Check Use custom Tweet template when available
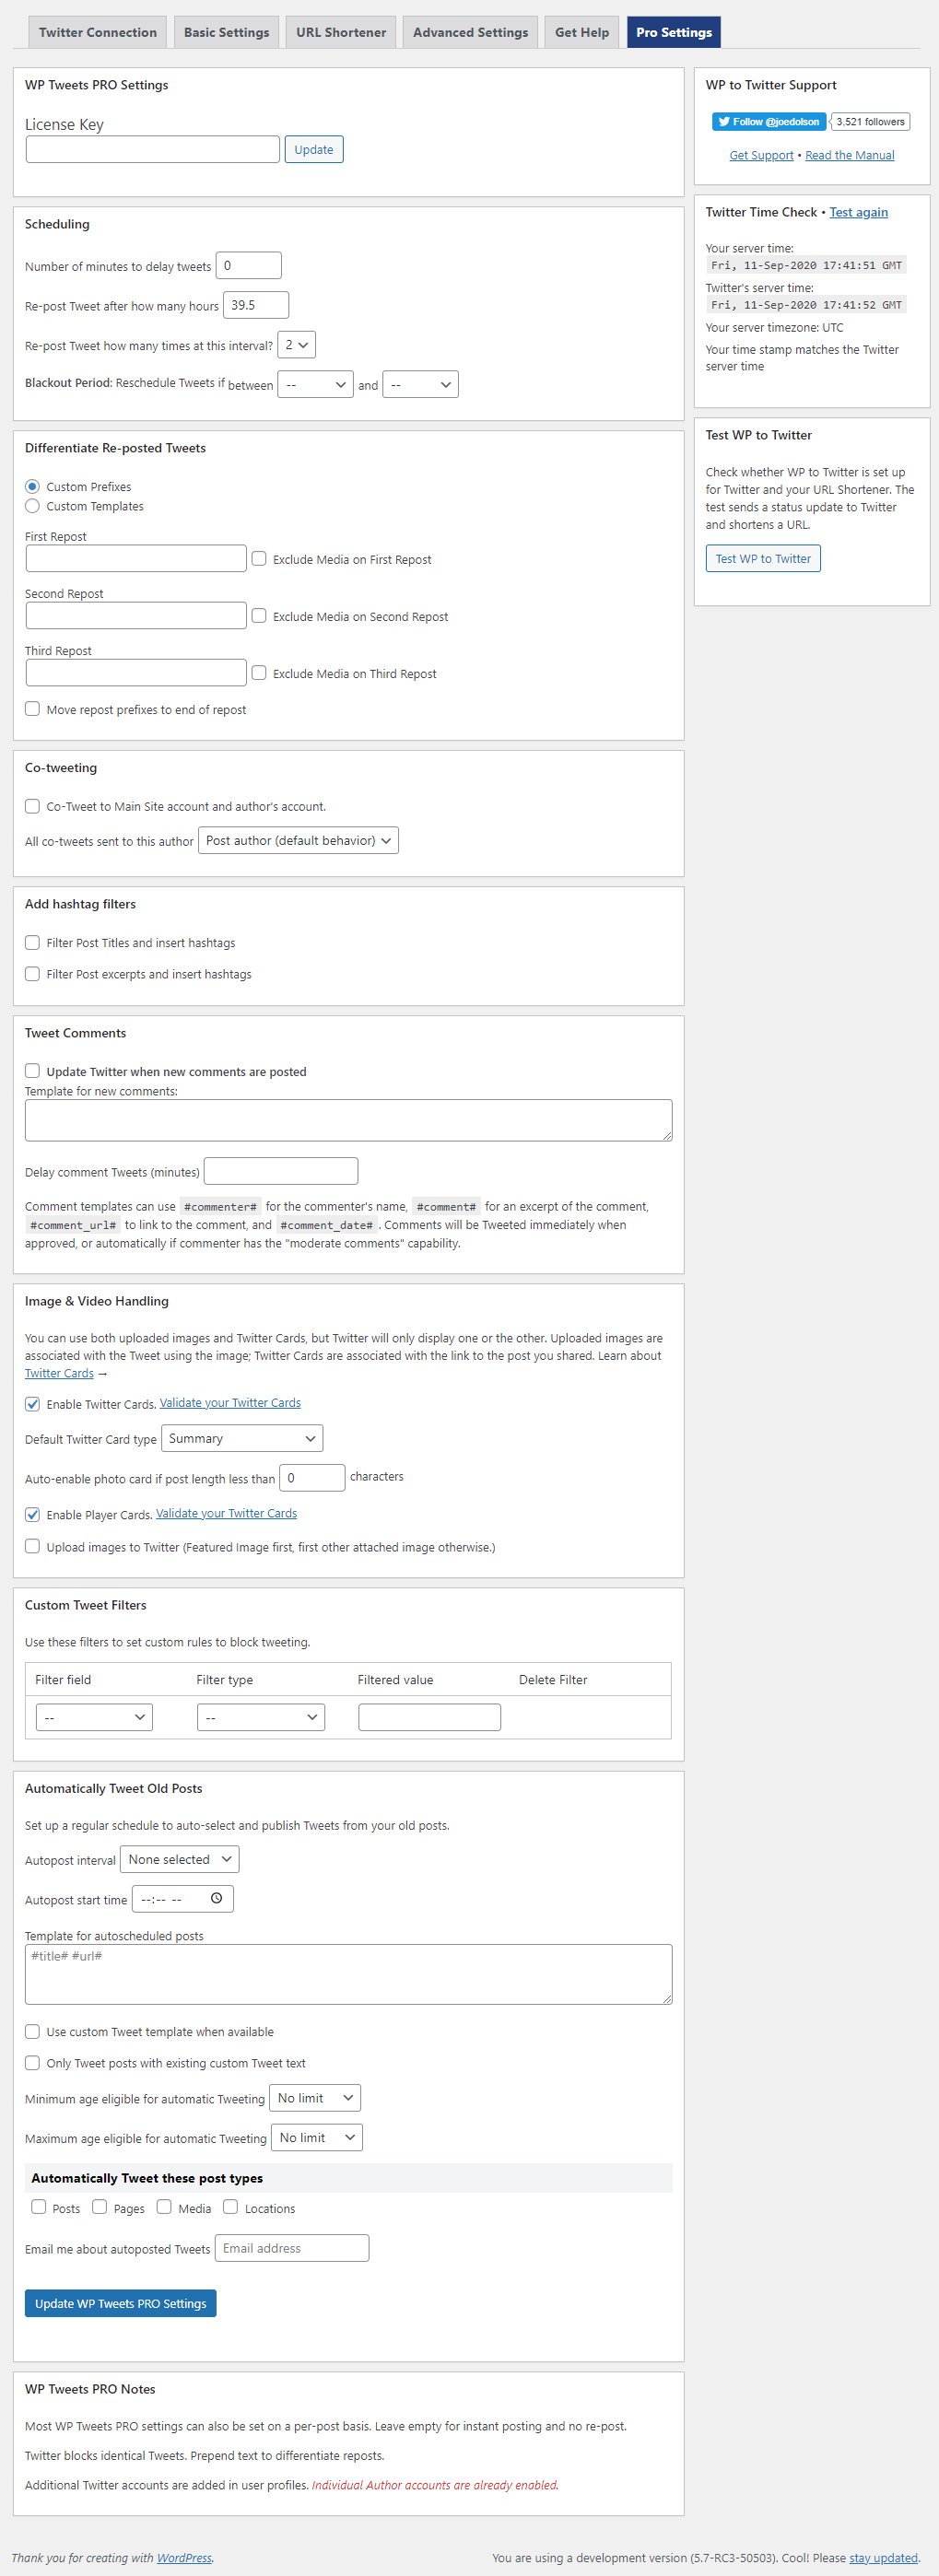The height and width of the screenshot is (2576, 939). coord(33,2031)
